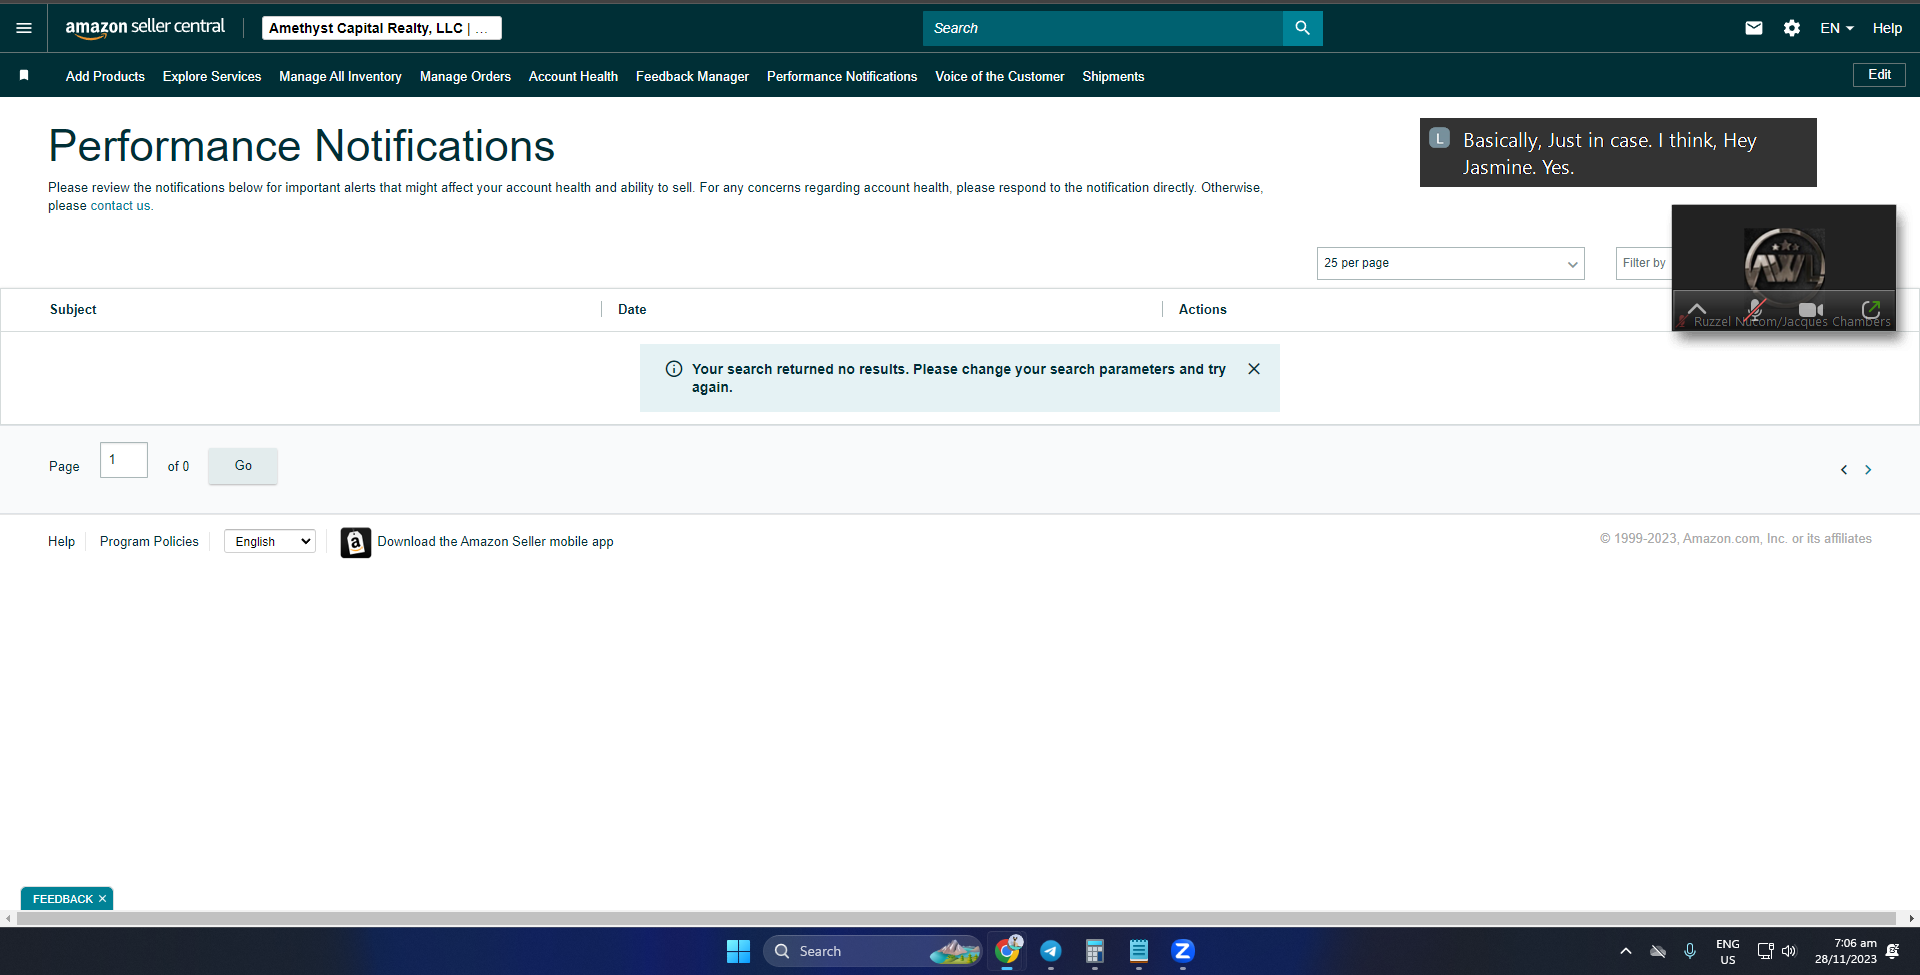Show hidden system tray icons
This screenshot has height=975, width=1920.
[1626, 951]
